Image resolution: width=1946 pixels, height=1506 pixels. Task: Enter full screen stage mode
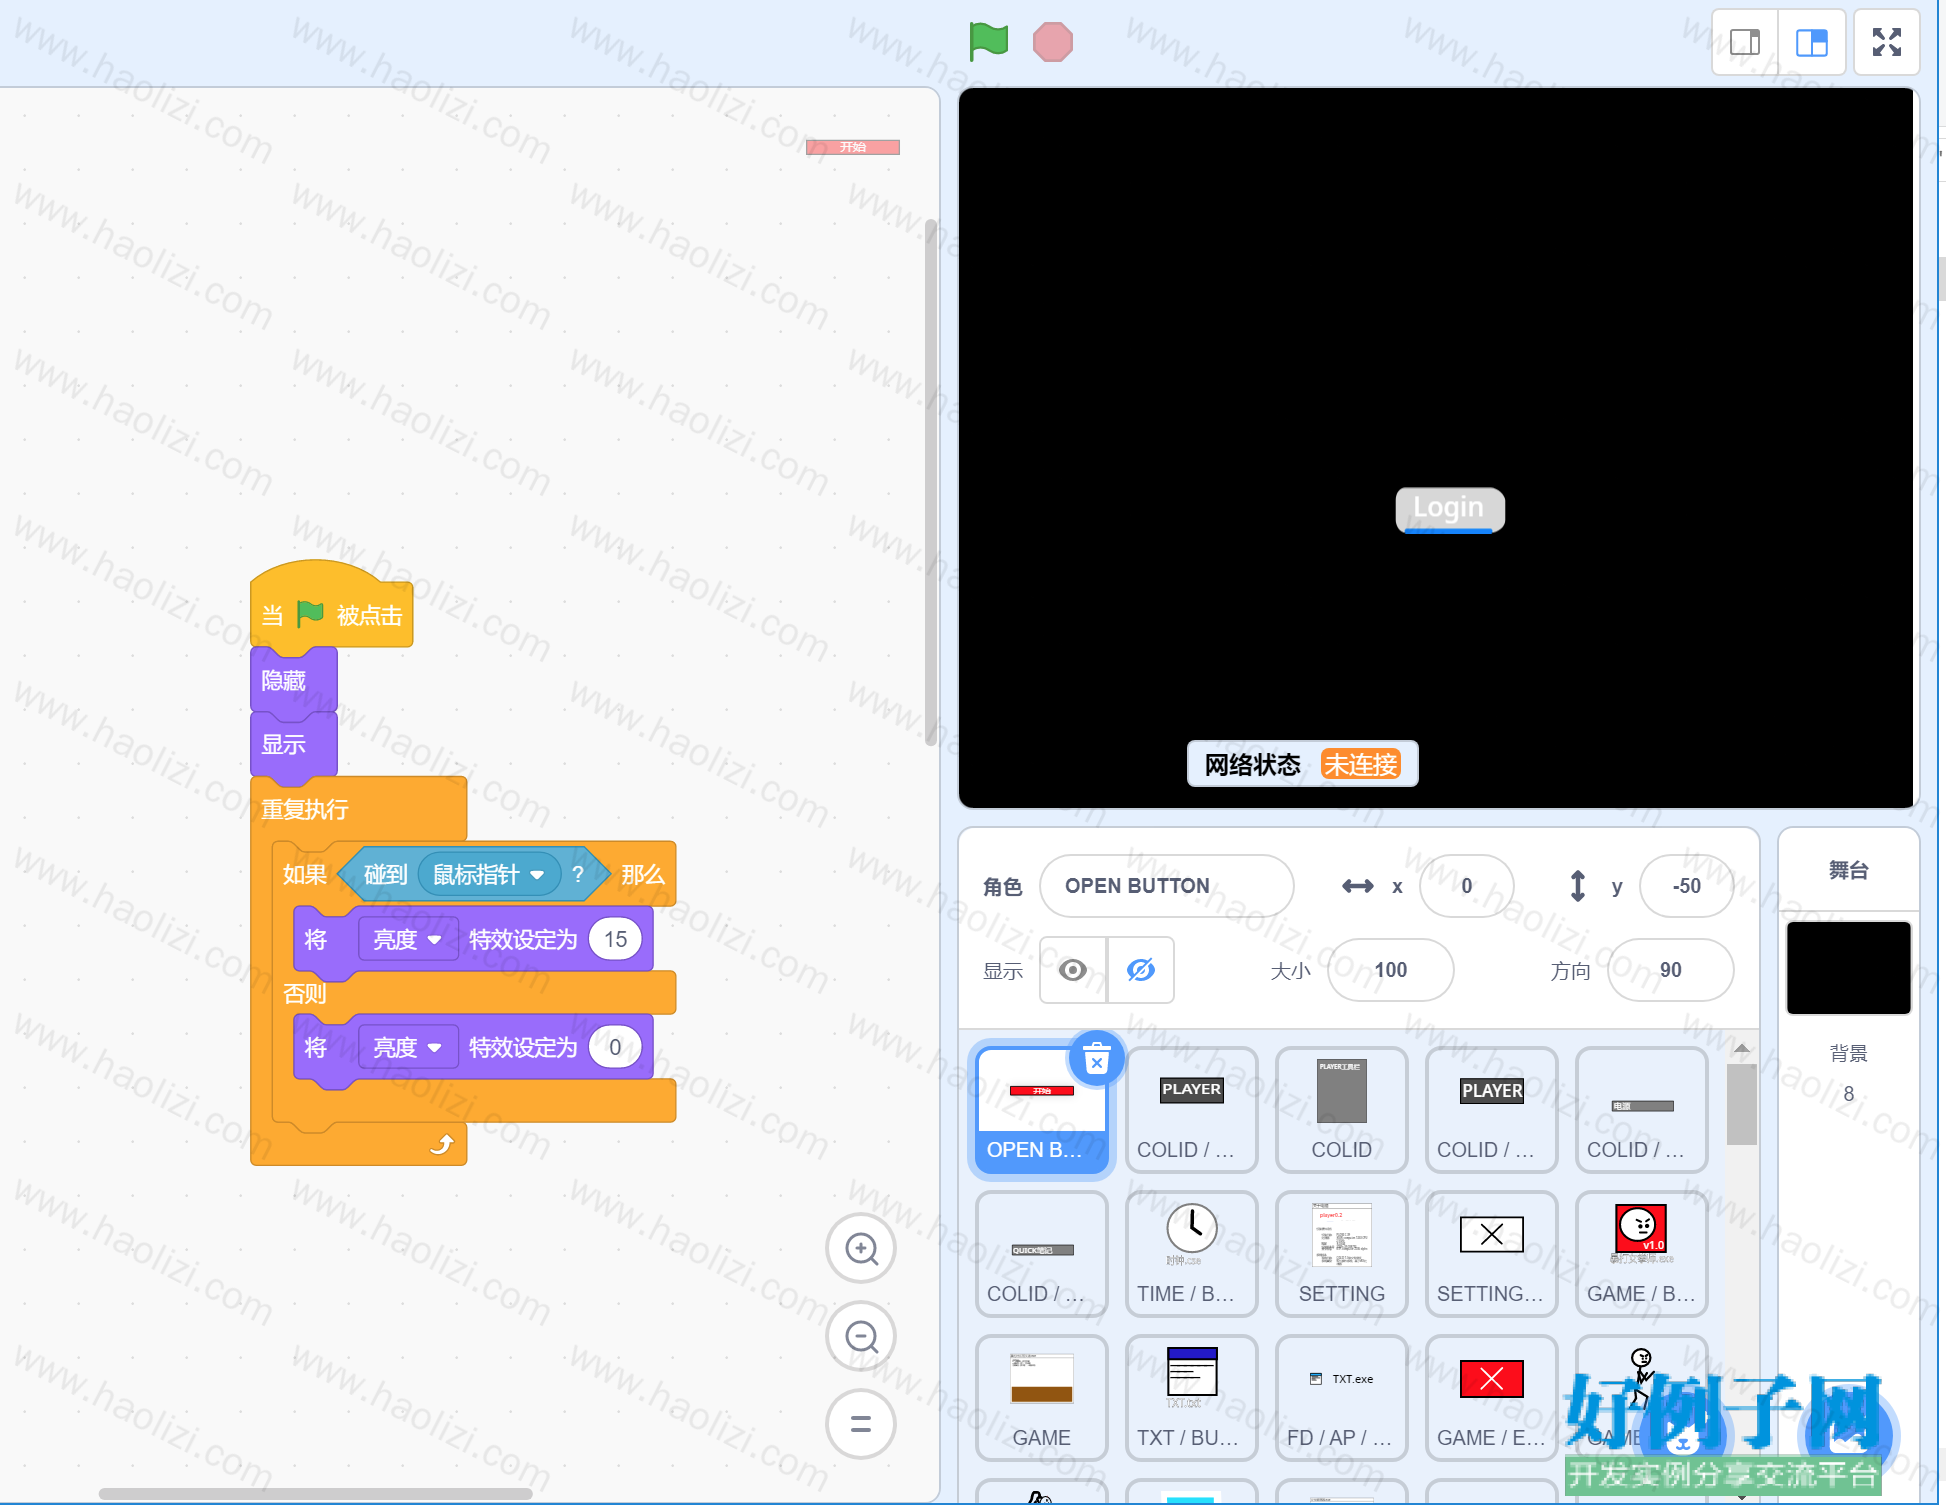click(1886, 42)
